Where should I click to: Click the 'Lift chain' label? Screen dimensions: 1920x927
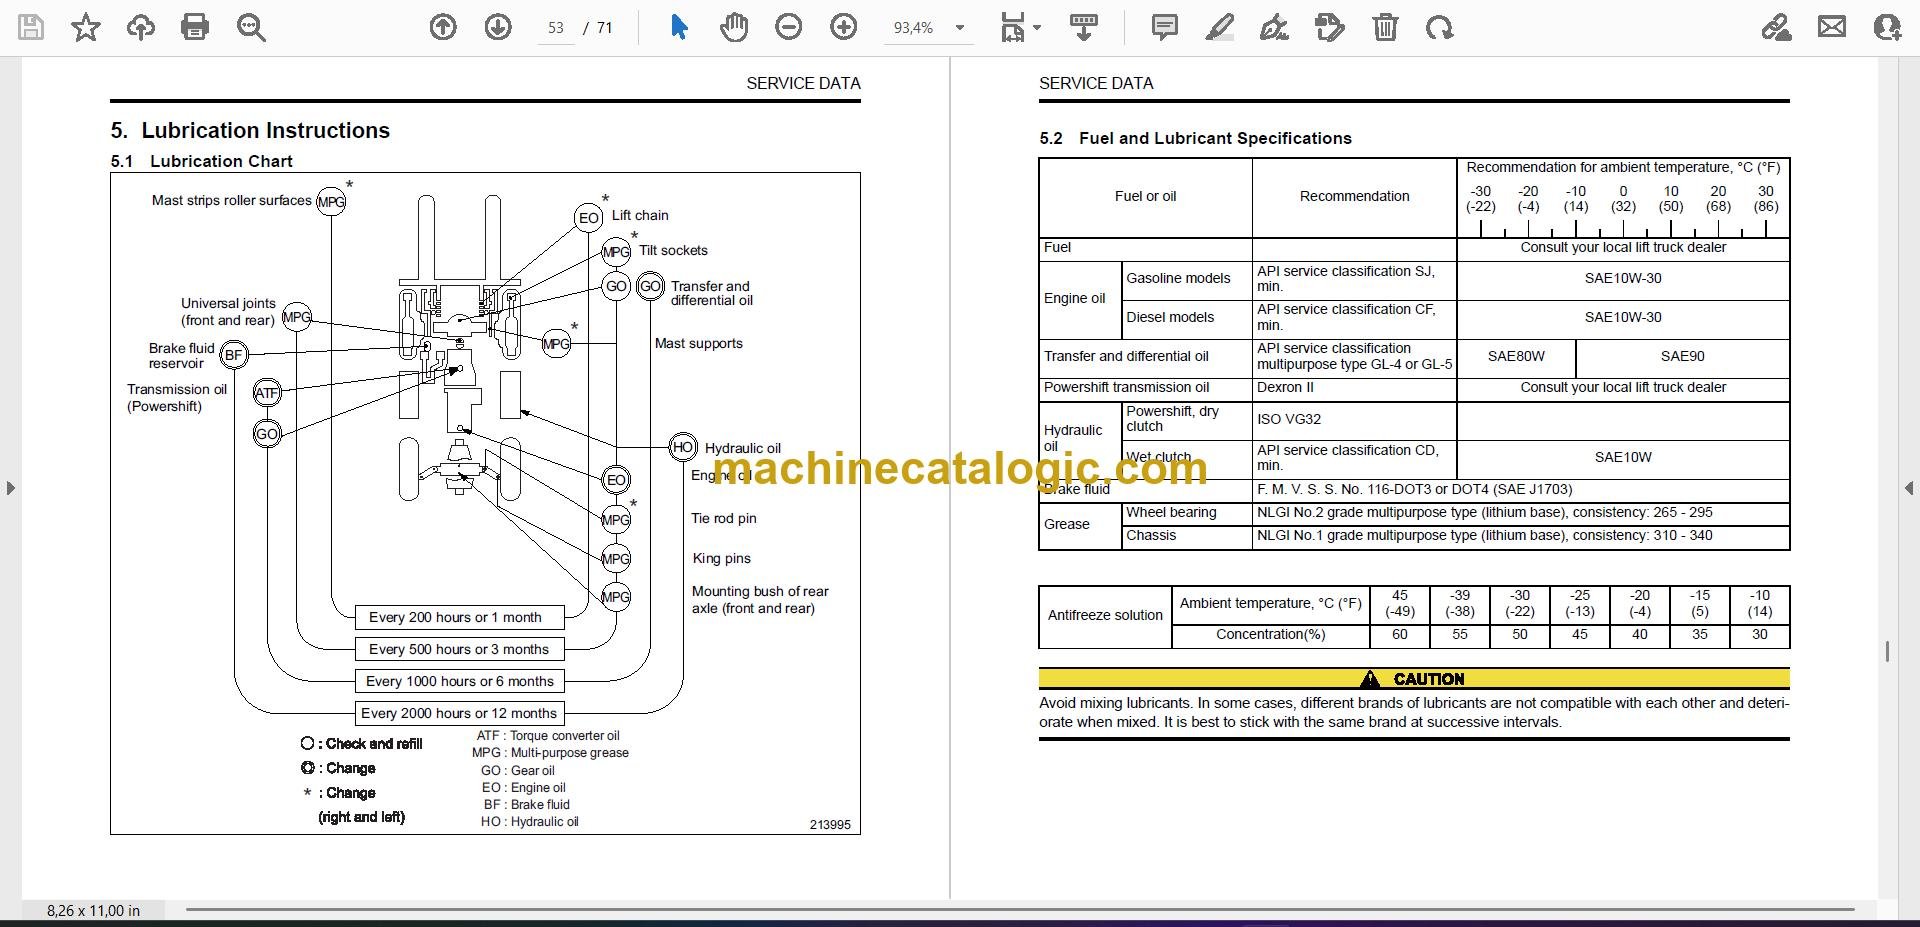pyautogui.click(x=640, y=215)
